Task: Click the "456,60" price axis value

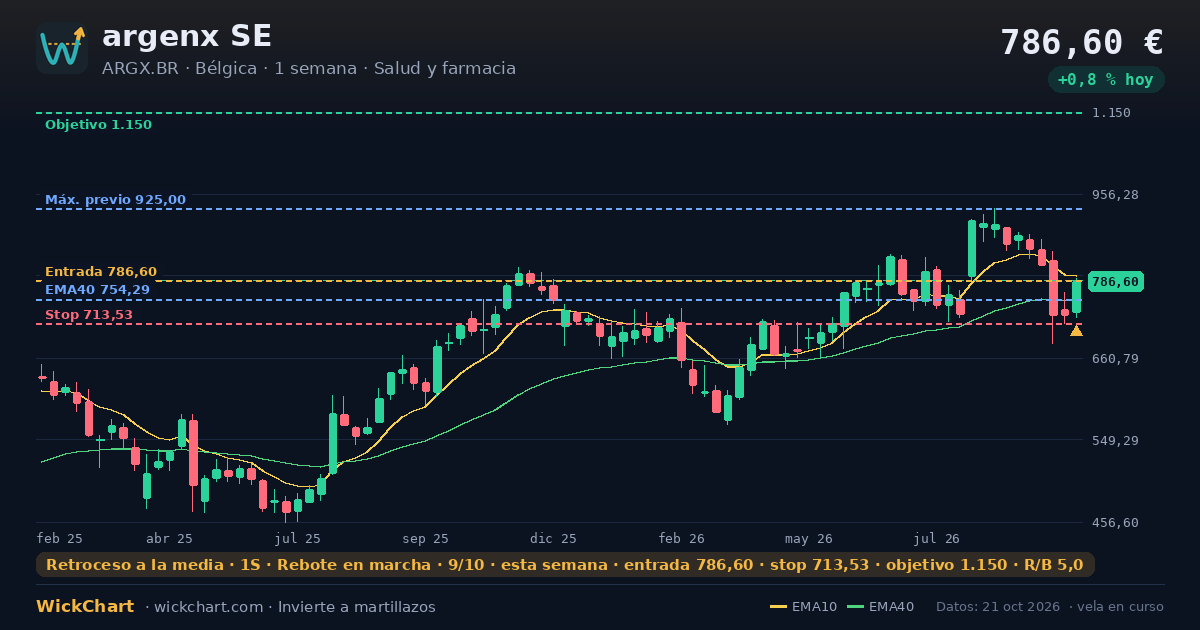Action: coord(1115,523)
